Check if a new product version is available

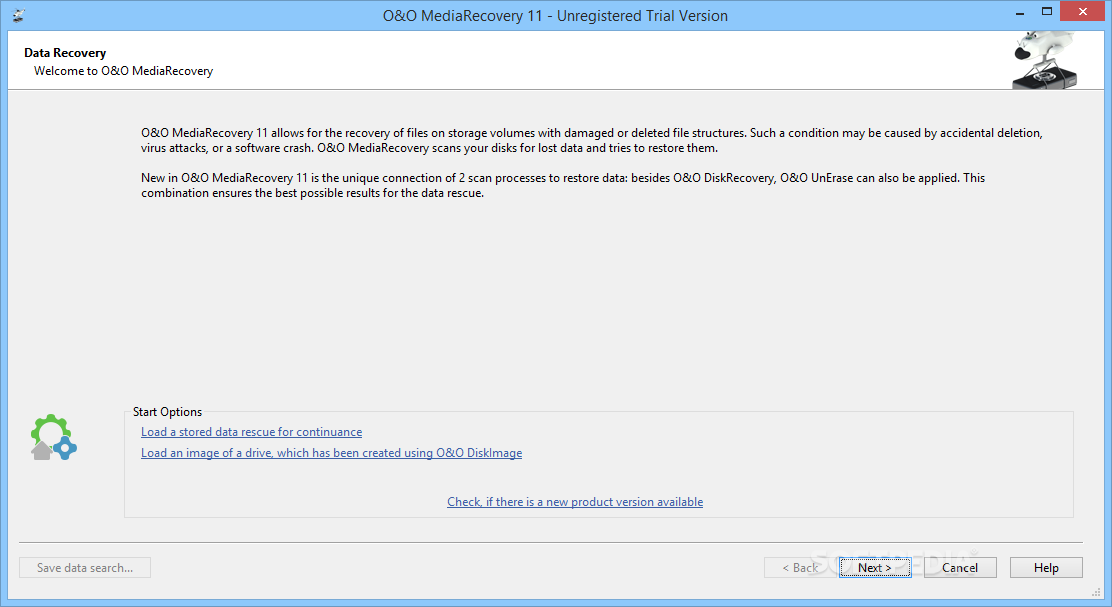575,502
